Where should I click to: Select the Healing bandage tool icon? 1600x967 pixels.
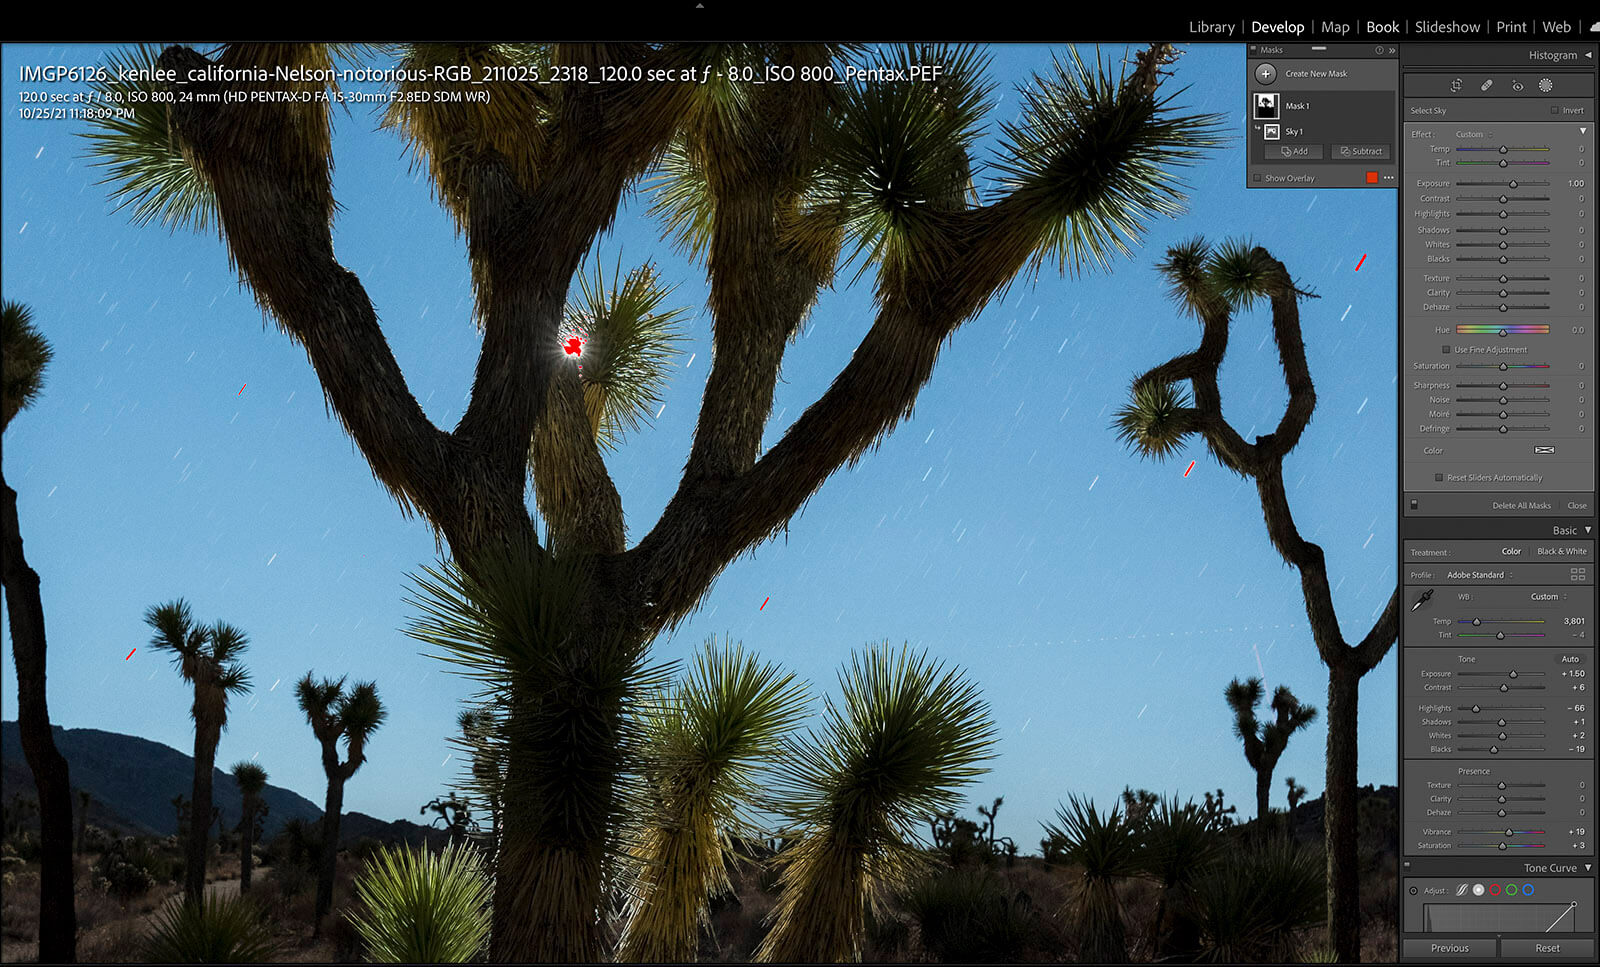pyautogui.click(x=1487, y=86)
